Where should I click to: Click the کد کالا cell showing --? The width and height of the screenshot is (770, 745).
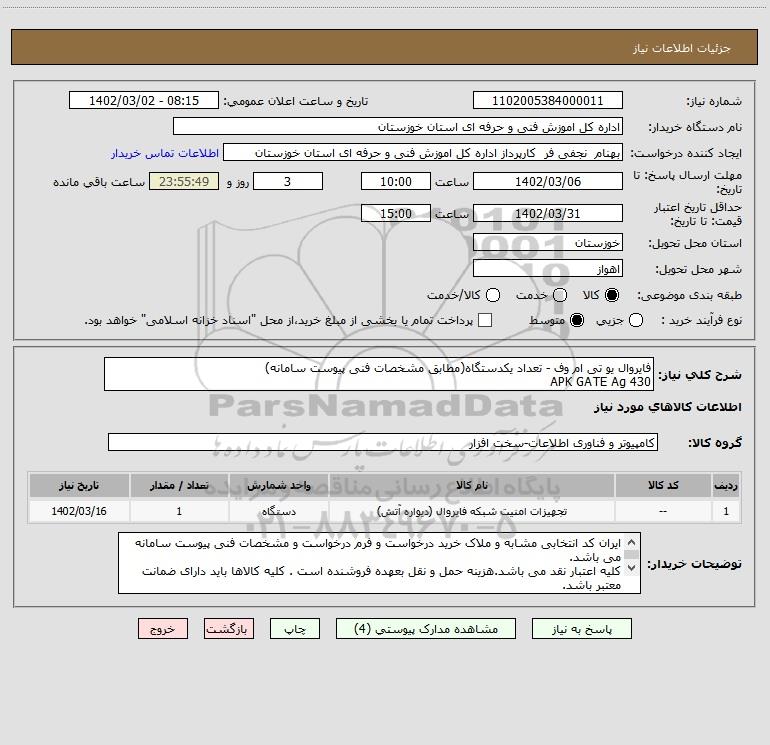pyautogui.click(x=663, y=511)
